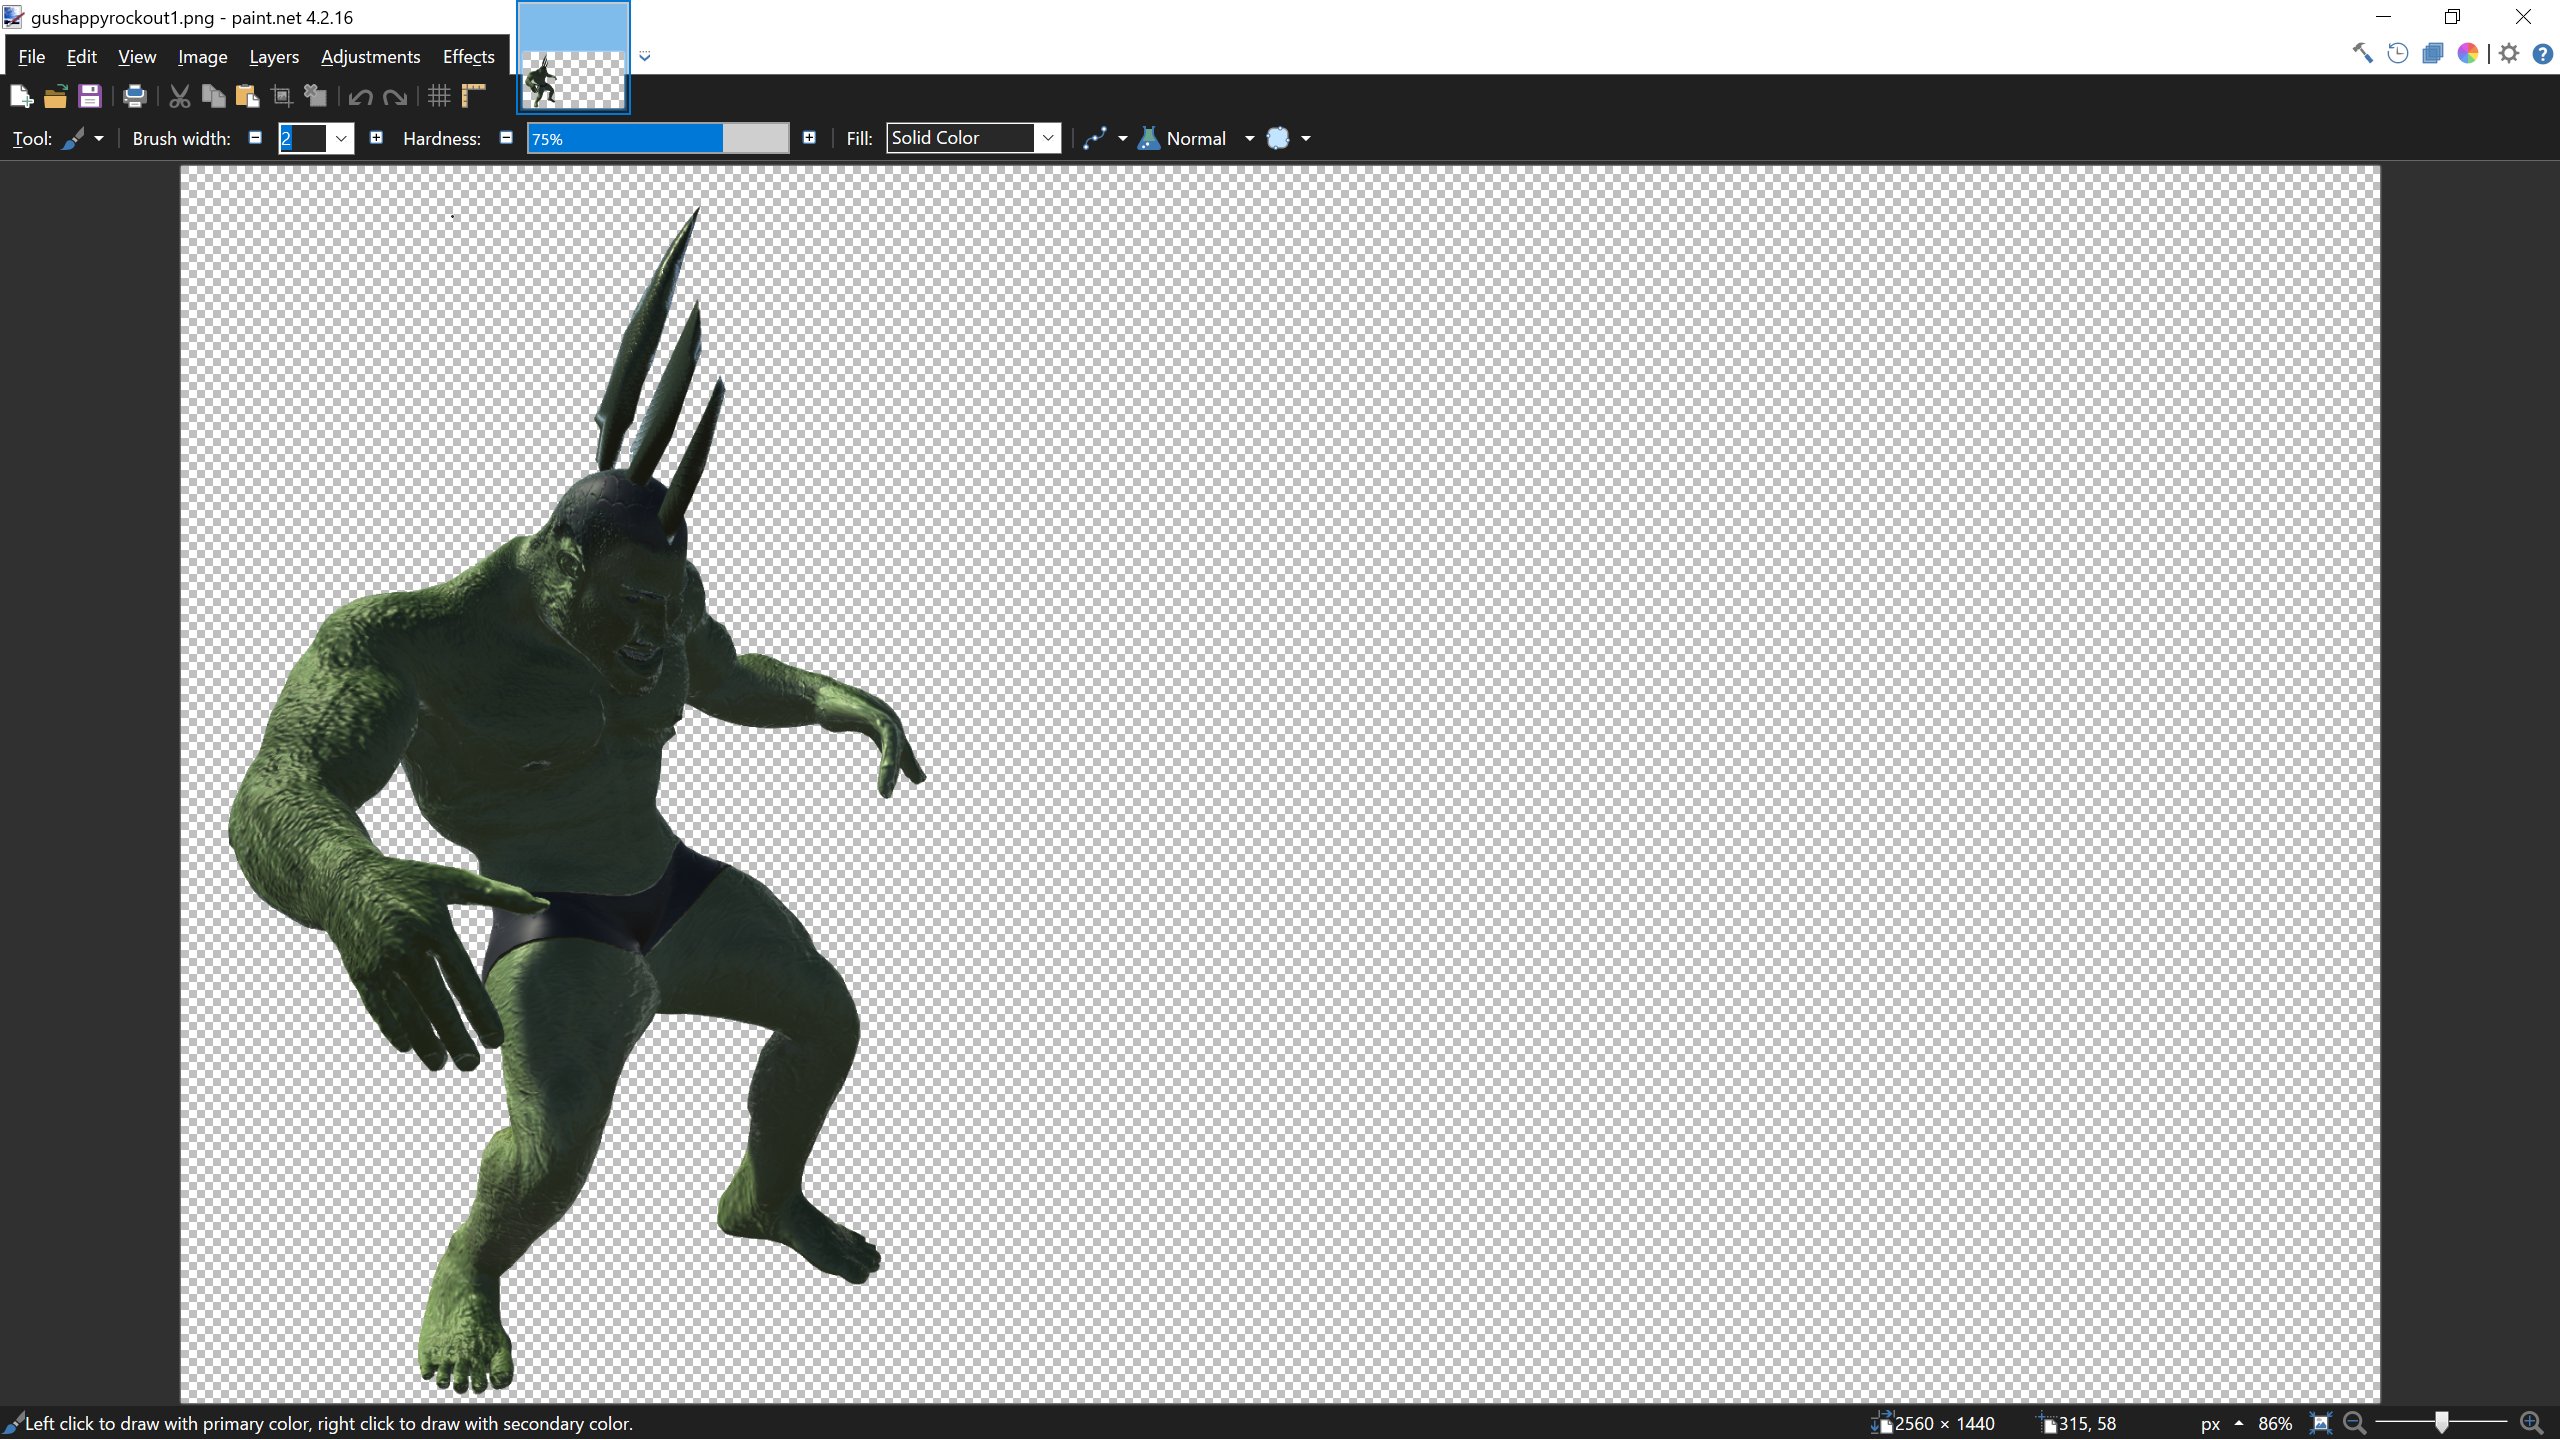Screen dimensions: 2560x1440
Task: Increase brush width with plus button
Action: [376, 138]
